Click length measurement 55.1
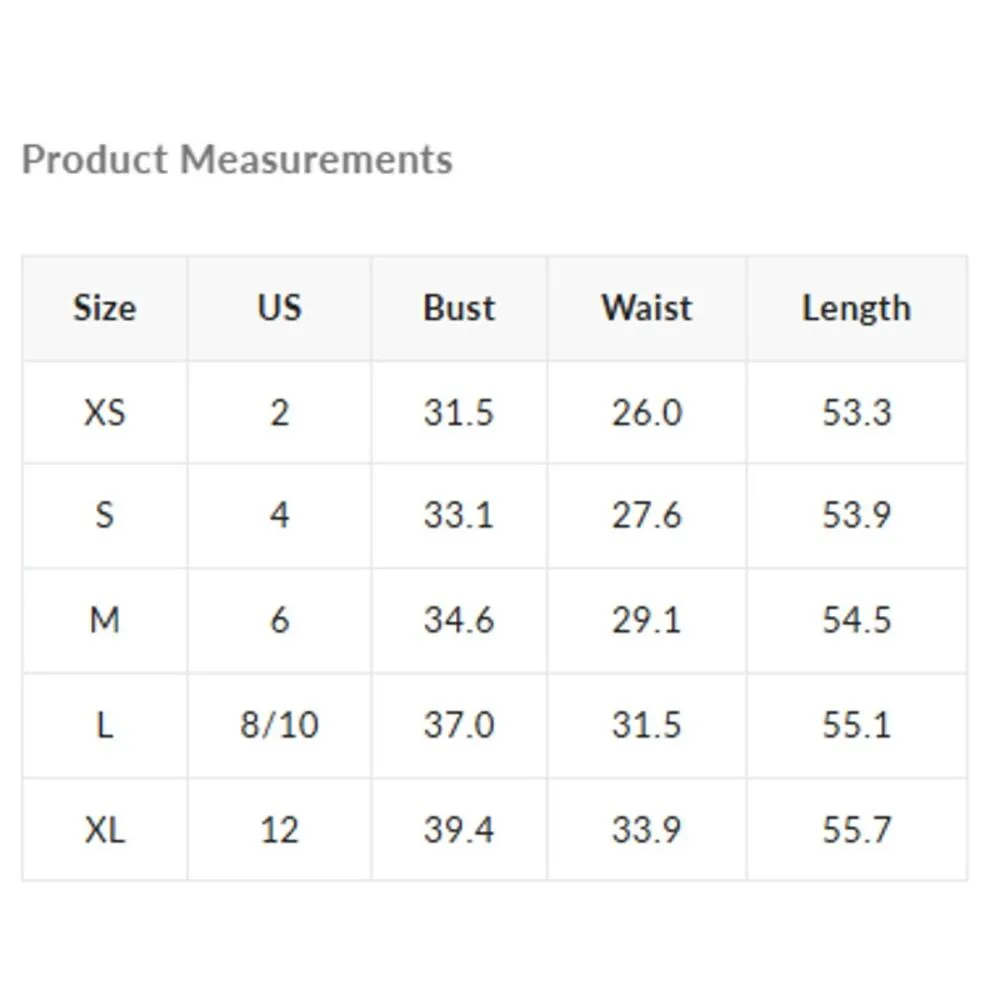The width and height of the screenshot is (1000, 1000). coord(856,725)
